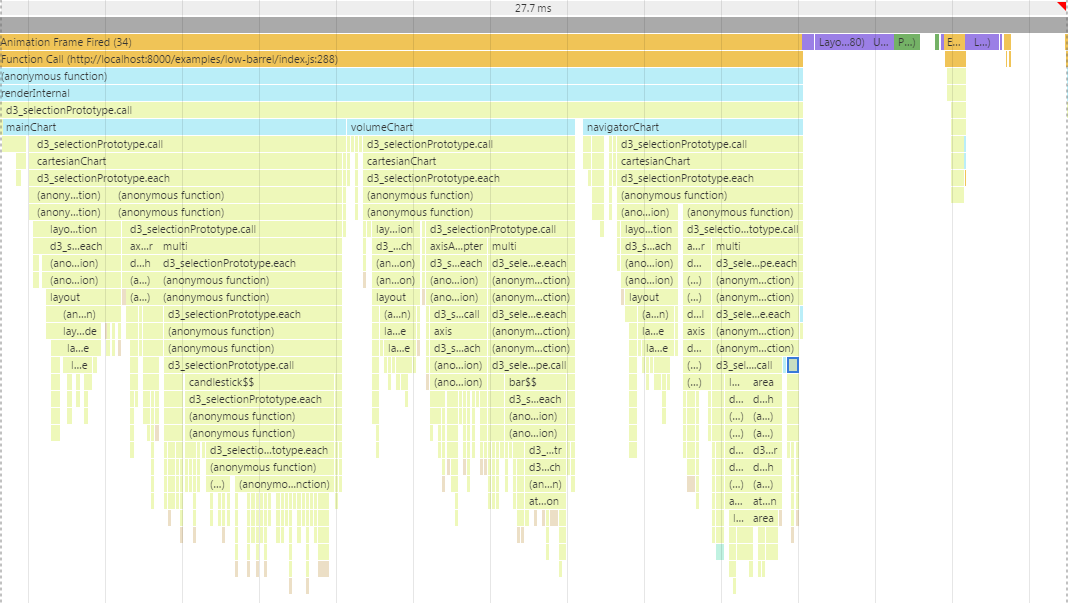Select the layo...tion bar under mainChart

[75, 230]
